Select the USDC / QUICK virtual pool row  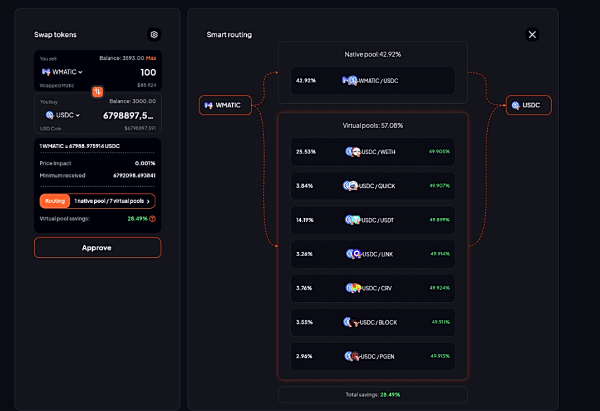[x=373, y=186]
